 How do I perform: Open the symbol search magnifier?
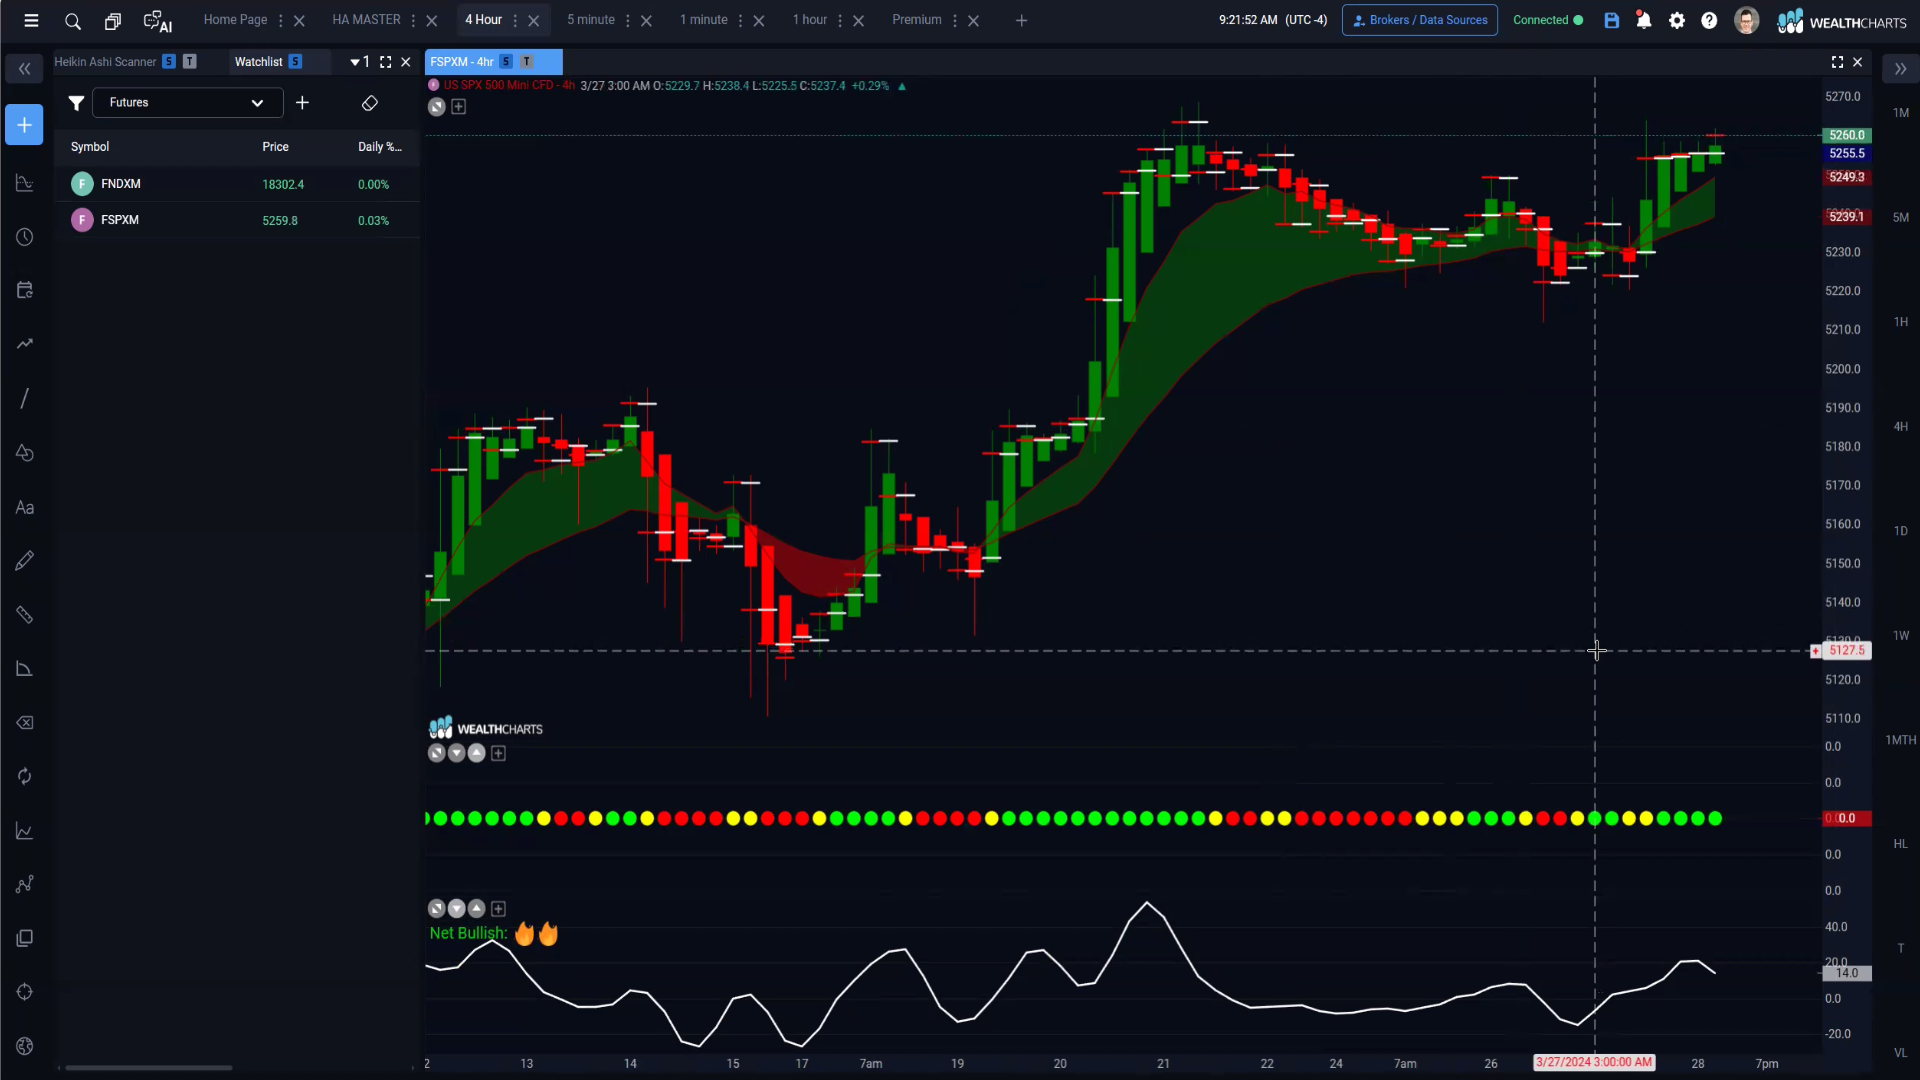(73, 21)
